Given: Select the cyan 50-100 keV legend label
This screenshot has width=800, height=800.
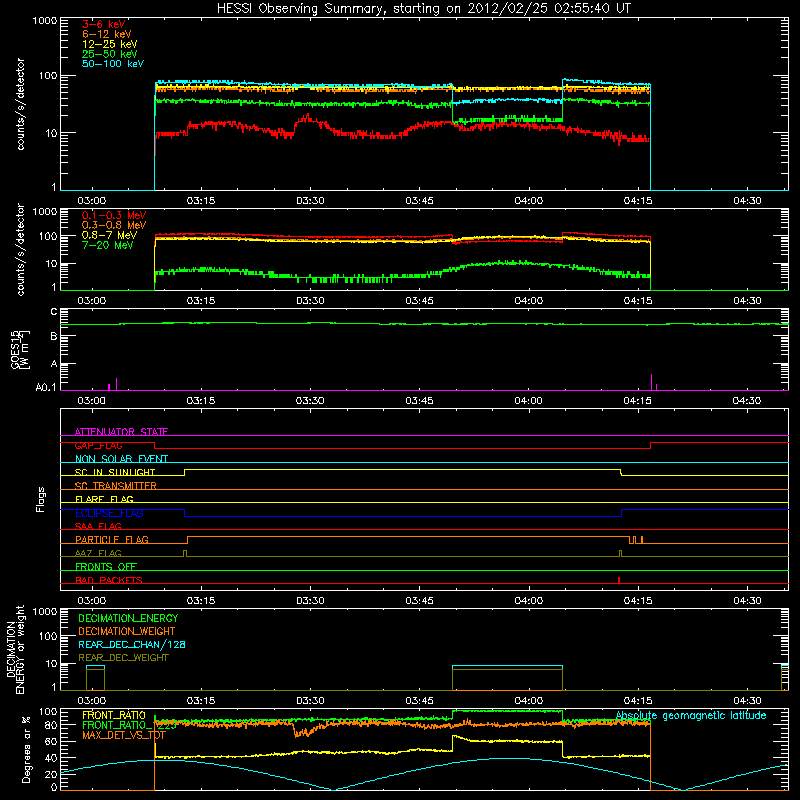Looking at the screenshot, I should [x=113, y=64].
